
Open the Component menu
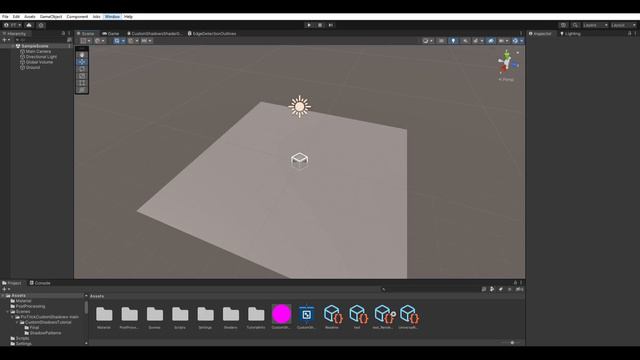(x=77, y=17)
